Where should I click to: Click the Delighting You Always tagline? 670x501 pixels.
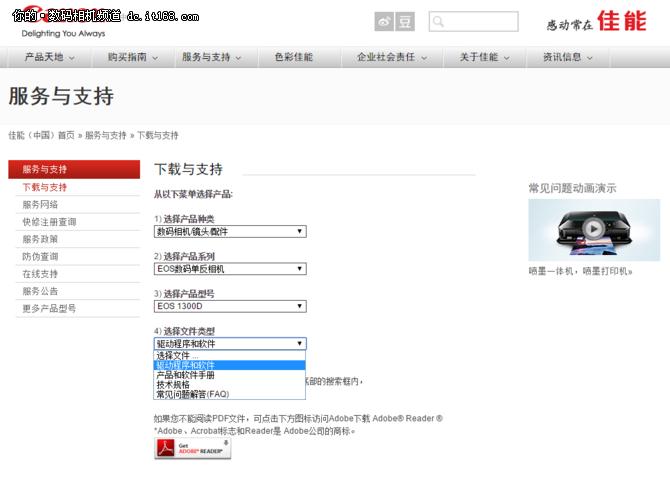63,33
